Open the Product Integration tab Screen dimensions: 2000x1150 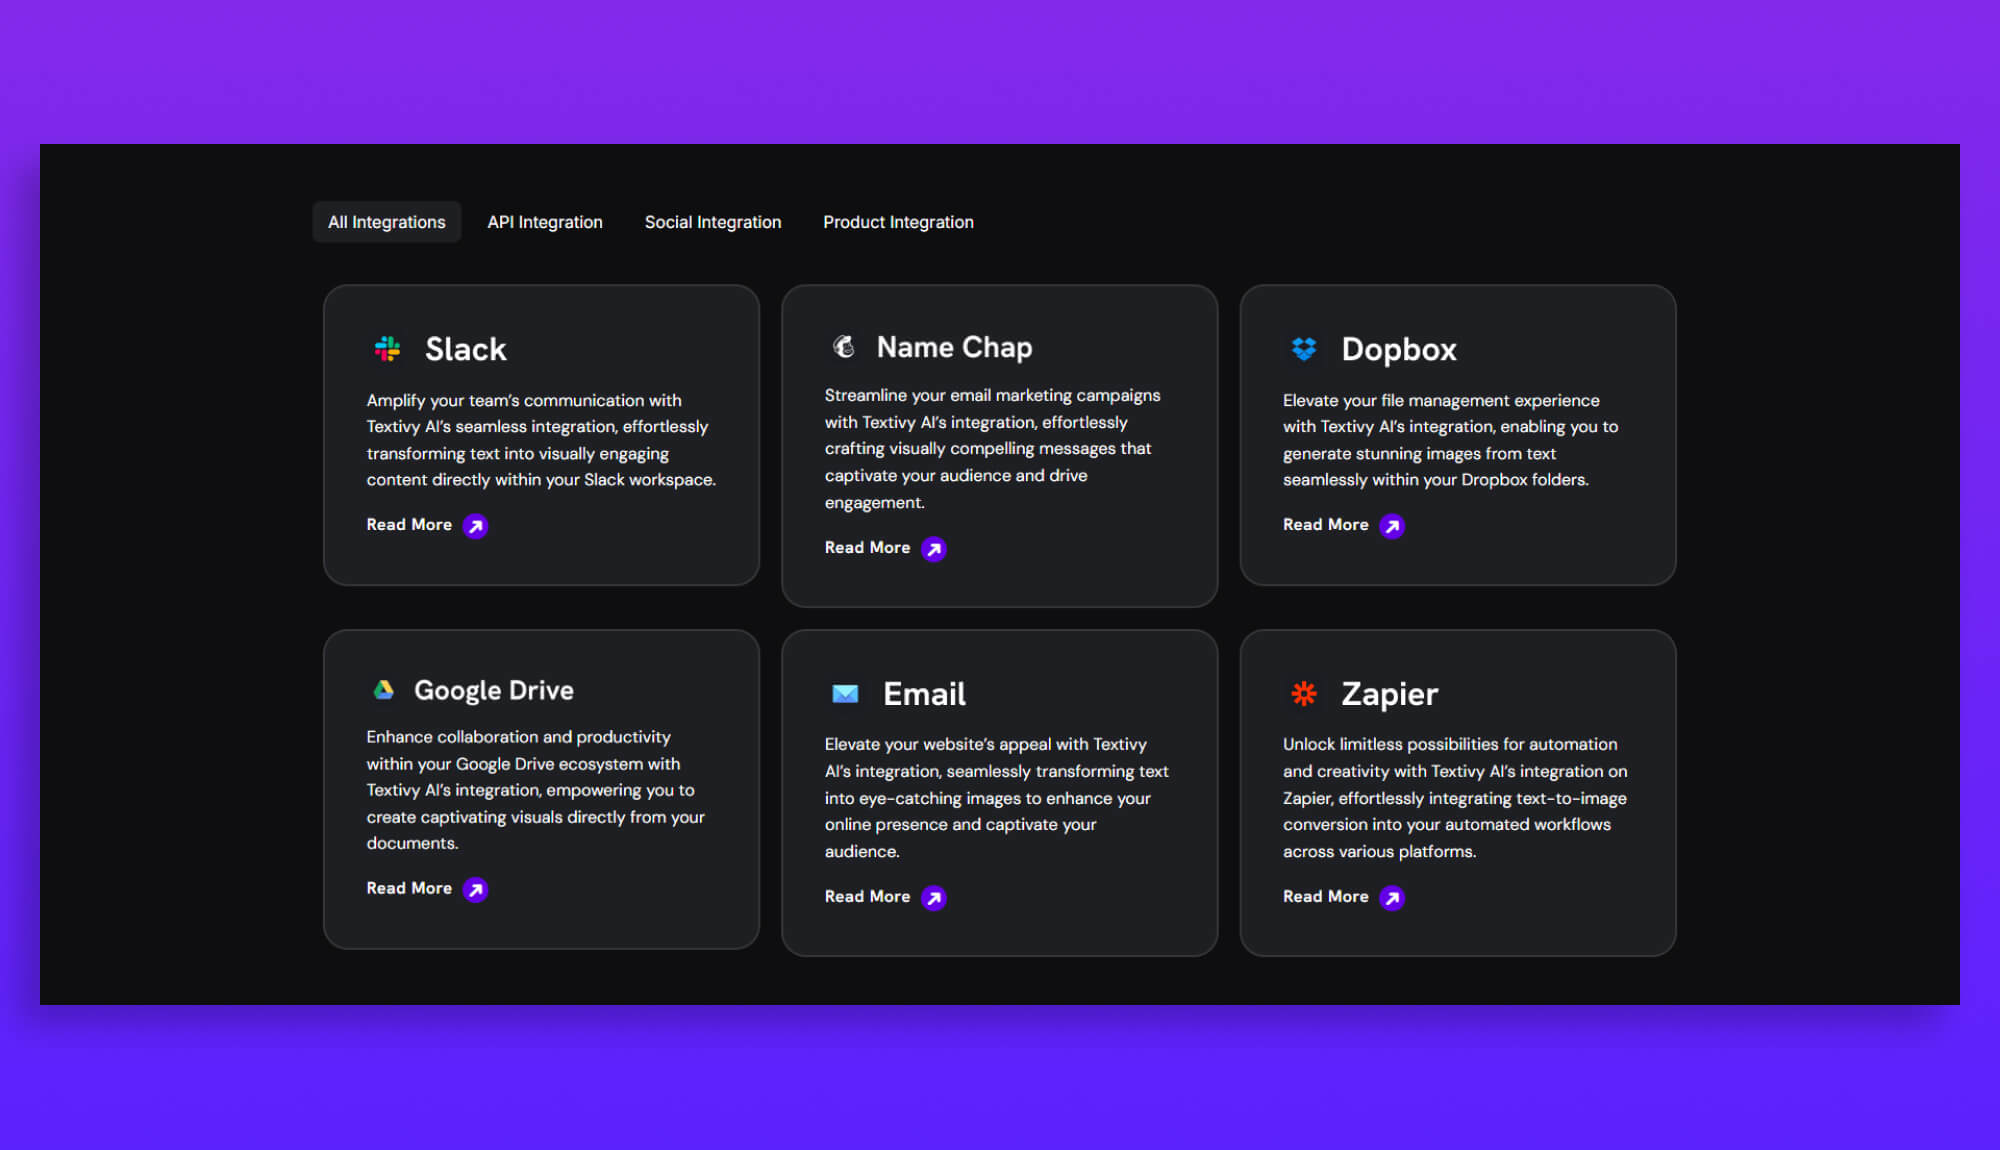(x=898, y=222)
